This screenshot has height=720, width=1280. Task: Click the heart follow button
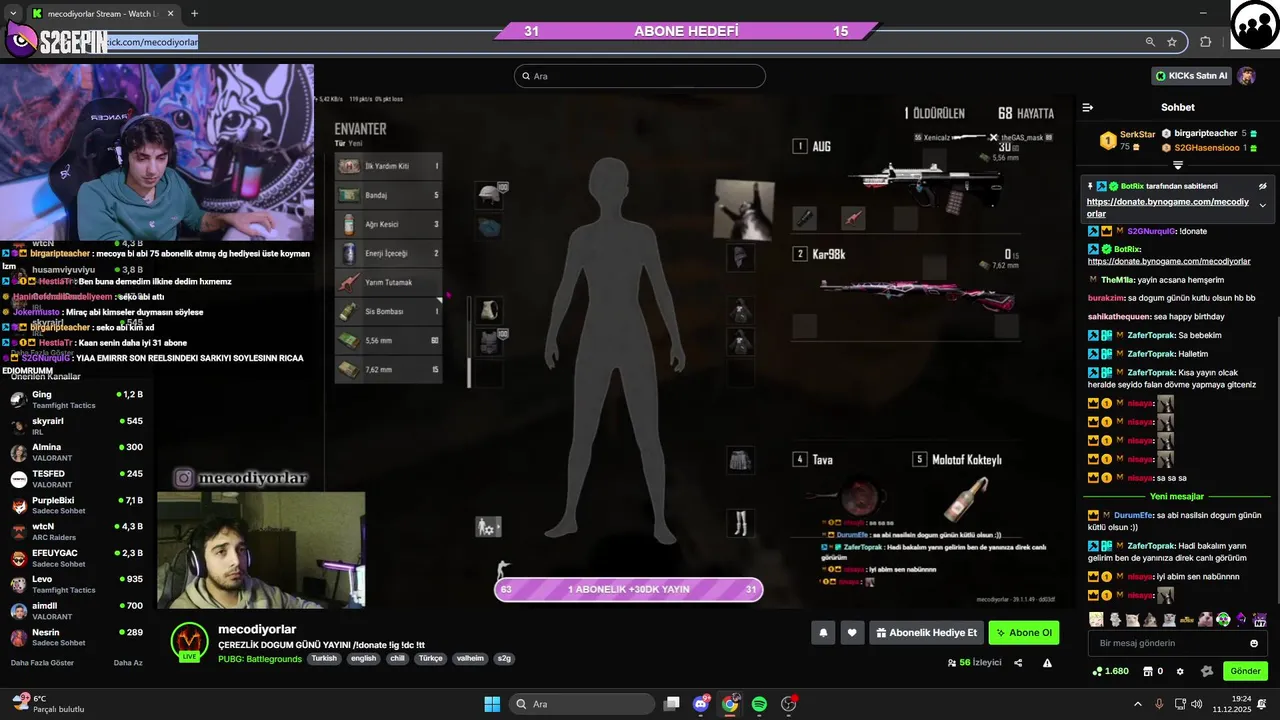coord(852,632)
